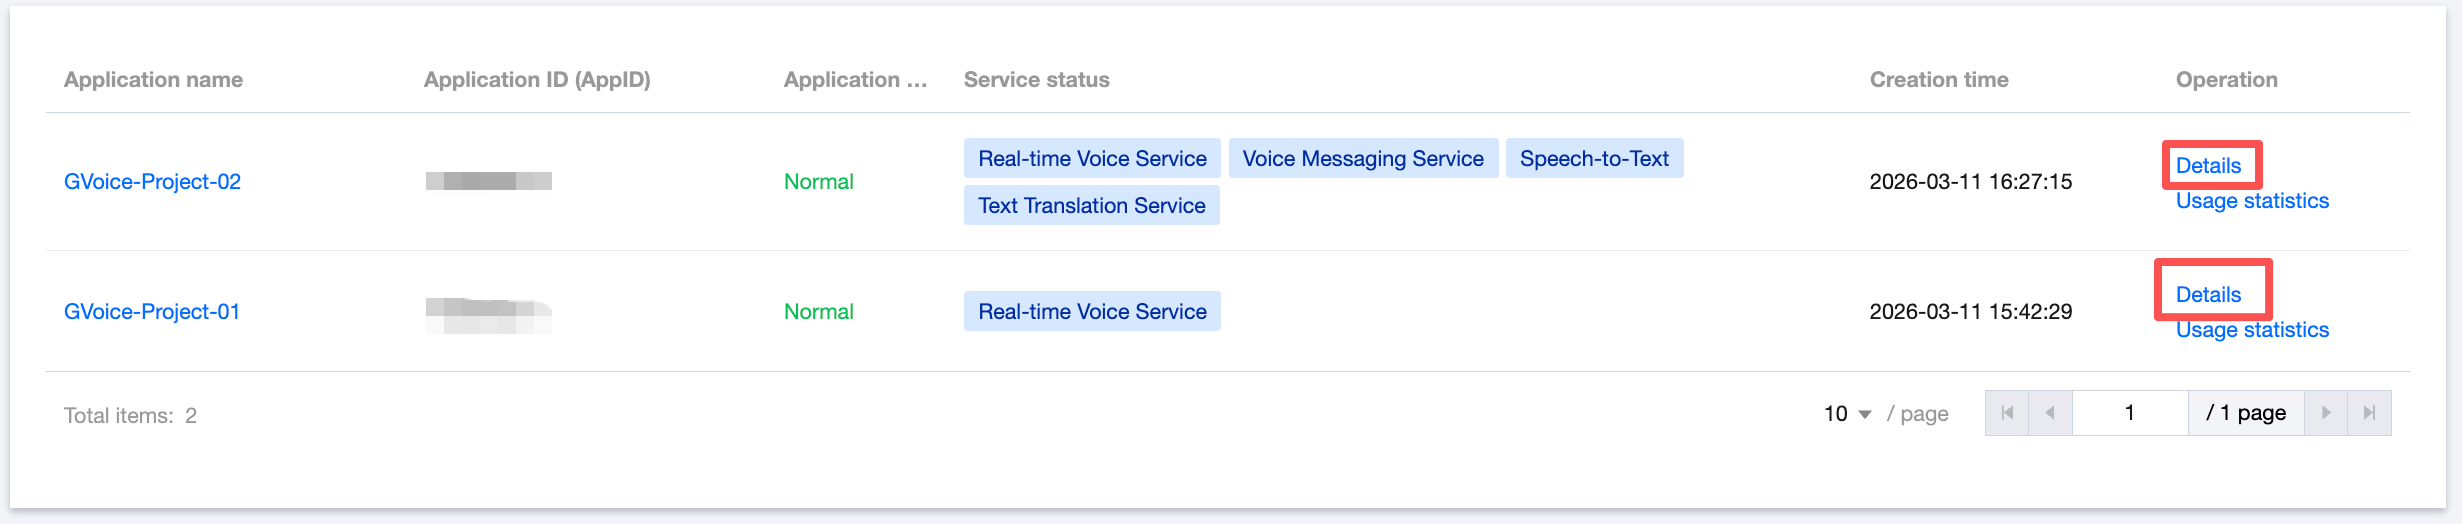Click the Speech-to-Text service tag

pyautogui.click(x=1594, y=159)
